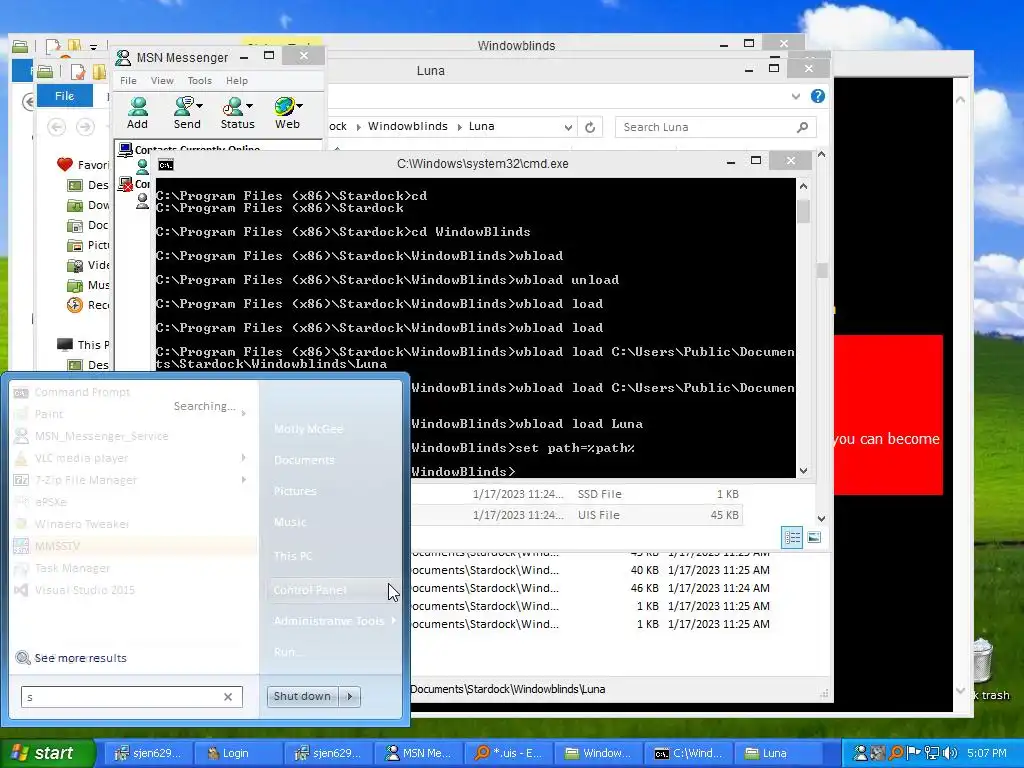
Task: Clear the start menu search with the X
Action: tap(228, 697)
